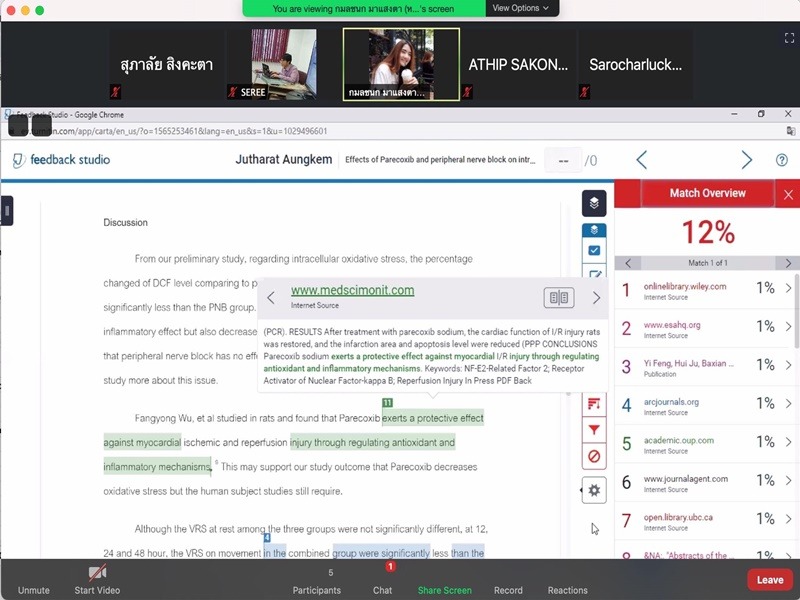Image resolution: width=800 pixels, height=600 pixels.
Task: Click the red Leave button
Action: [769, 579]
